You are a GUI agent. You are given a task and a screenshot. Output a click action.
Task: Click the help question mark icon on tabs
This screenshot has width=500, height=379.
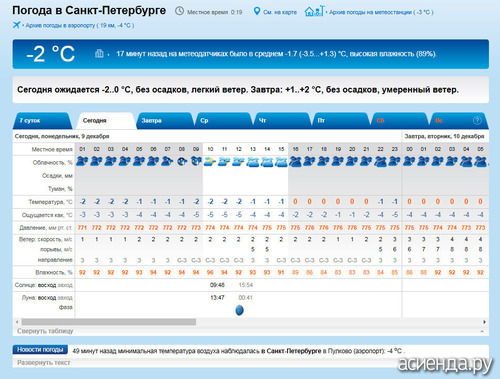[477, 121]
